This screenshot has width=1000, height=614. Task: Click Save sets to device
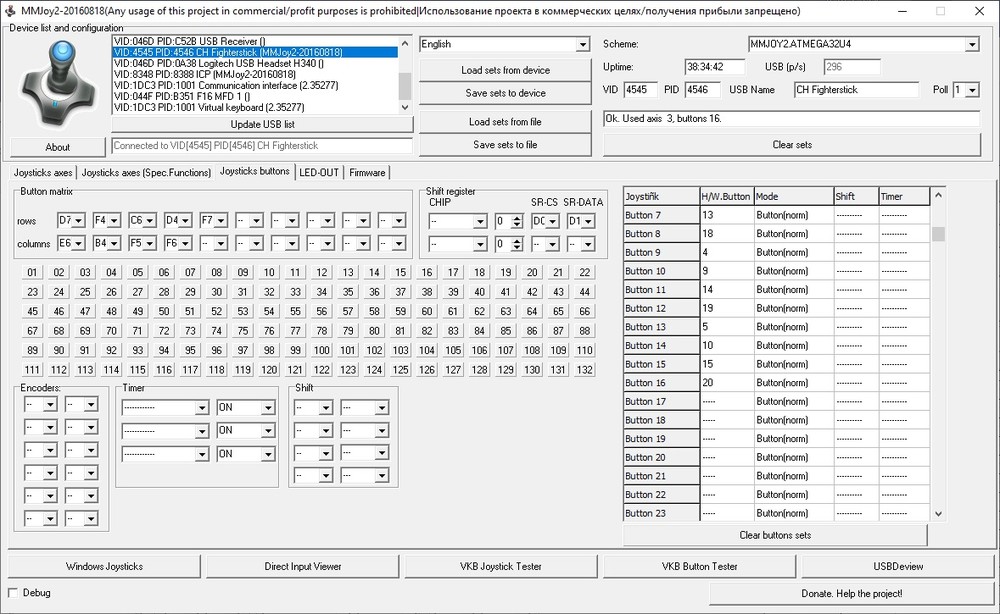point(505,93)
